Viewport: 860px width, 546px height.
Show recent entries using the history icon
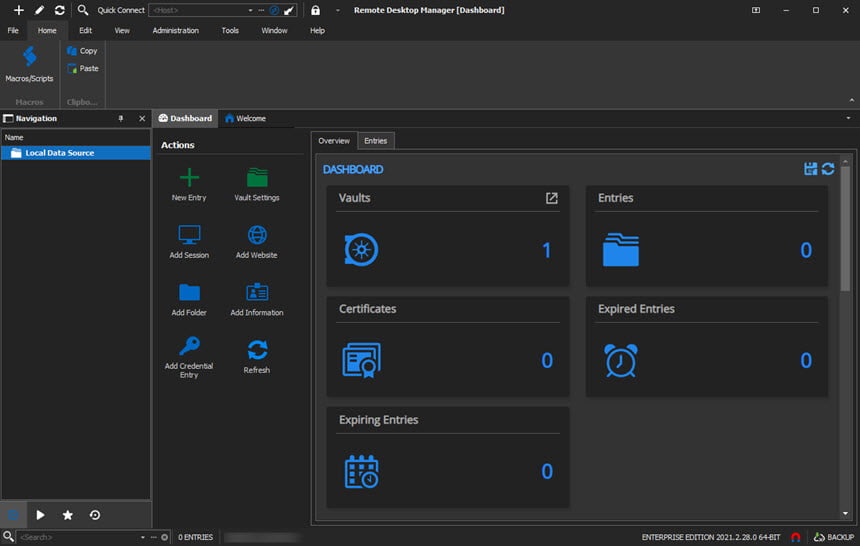click(95, 515)
